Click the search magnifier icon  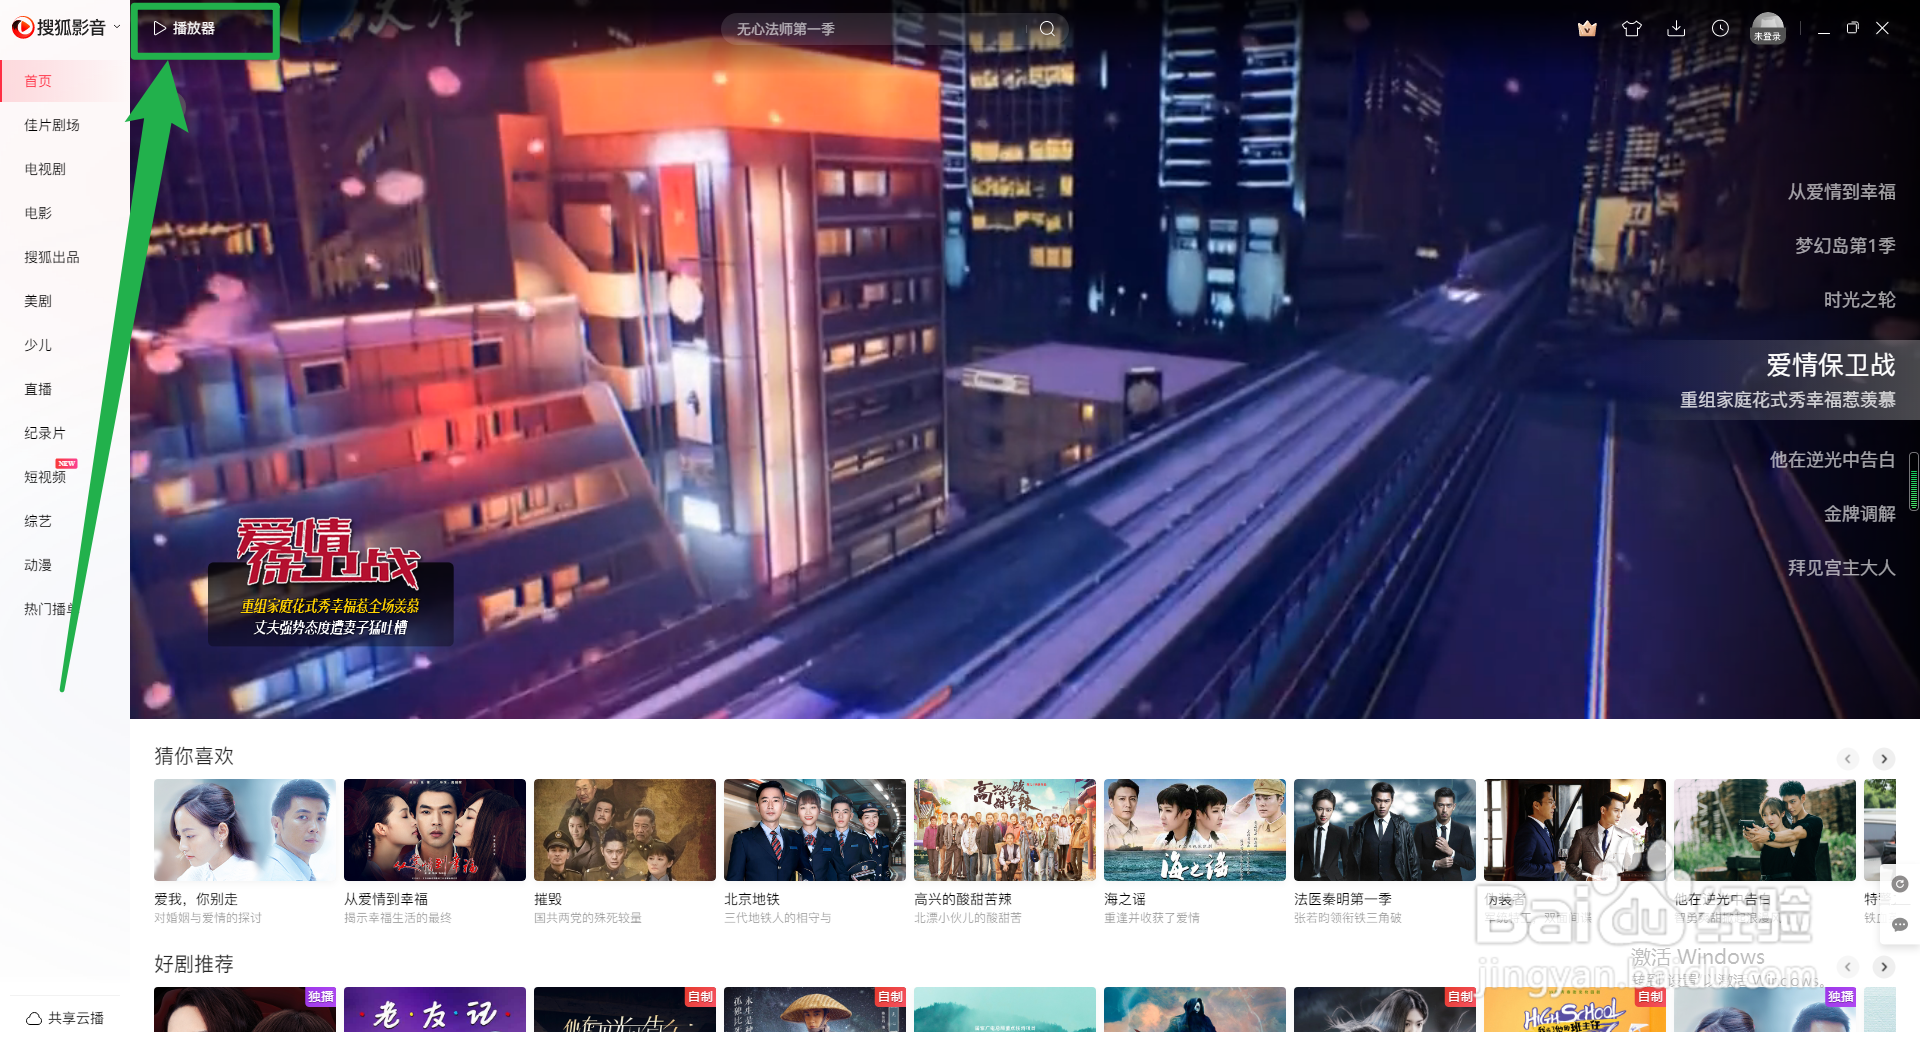click(x=1047, y=29)
